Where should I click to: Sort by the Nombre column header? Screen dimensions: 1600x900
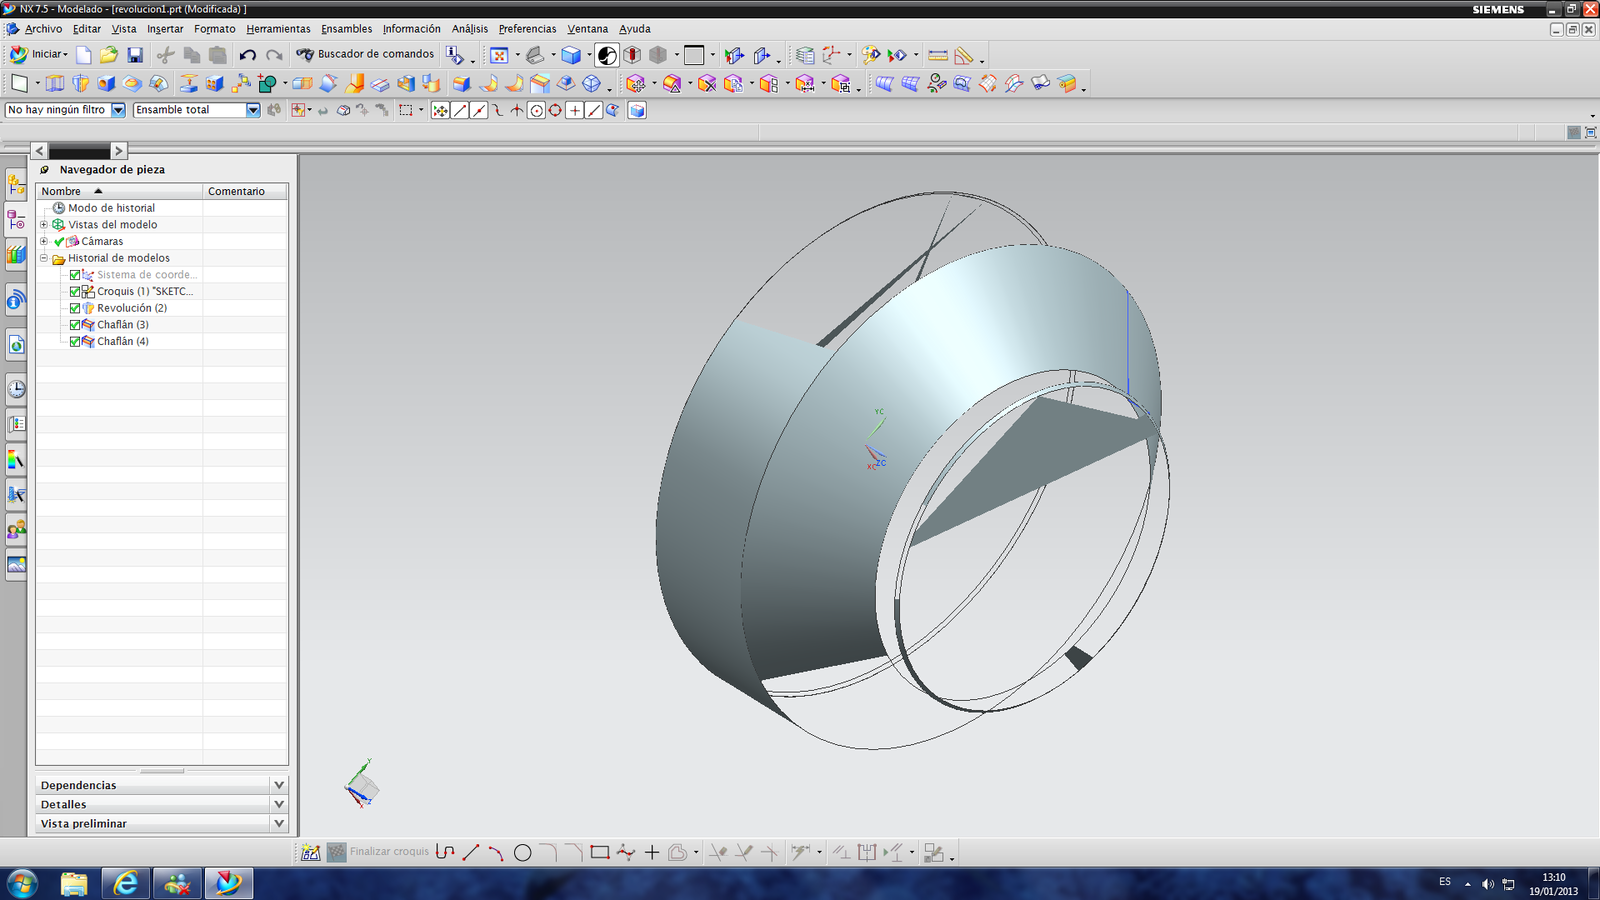tap(120, 191)
